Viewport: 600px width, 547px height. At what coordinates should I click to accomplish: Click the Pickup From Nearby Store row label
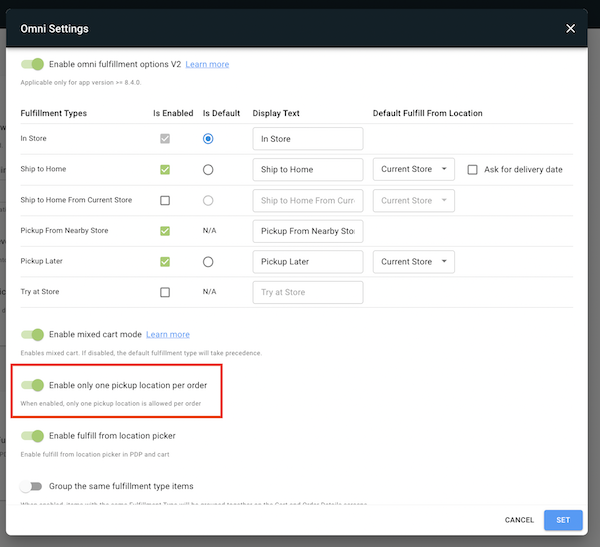[x=64, y=230]
